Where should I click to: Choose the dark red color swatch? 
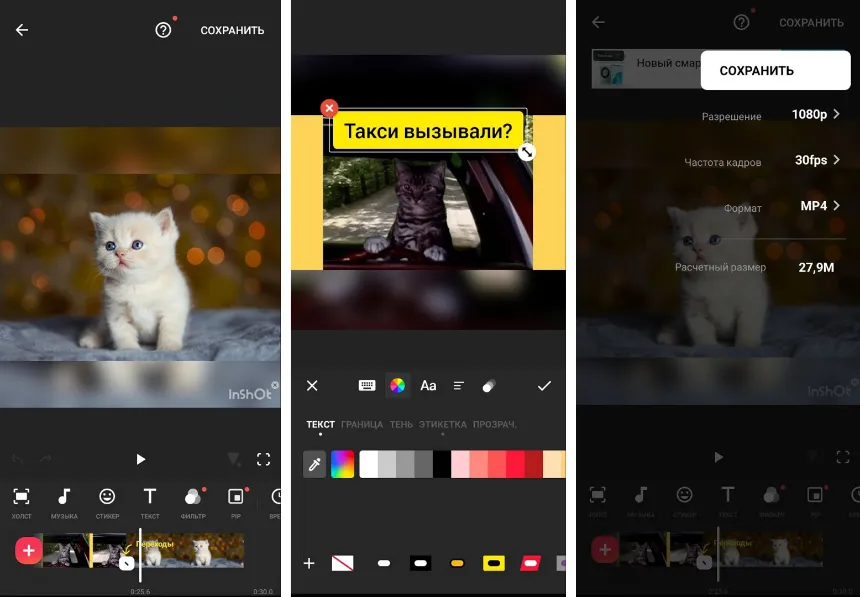pyautogui.click(x=534, y=465)
